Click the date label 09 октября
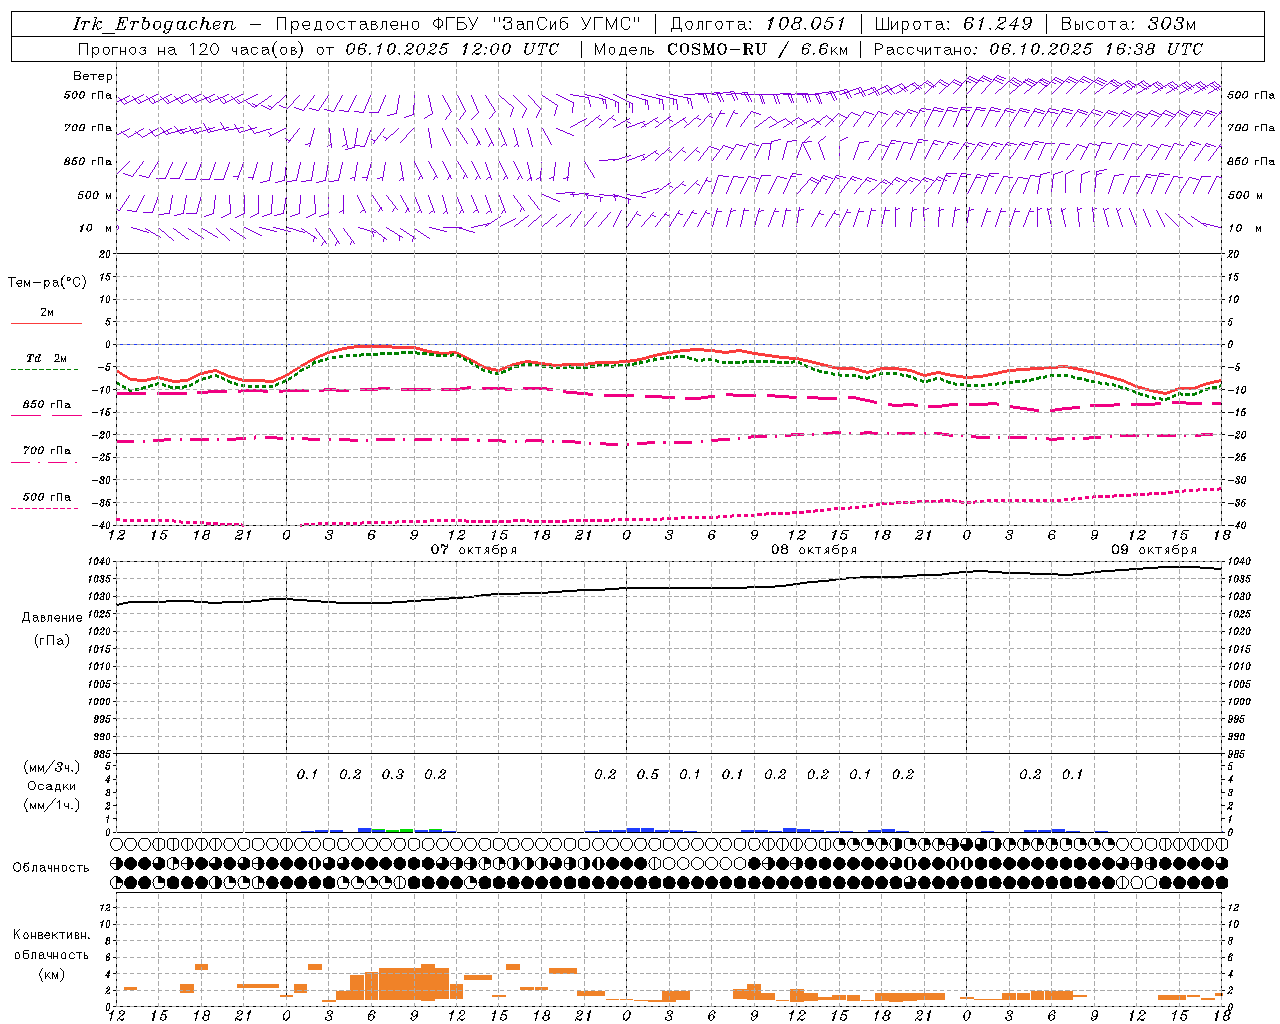Image resolution: width=1280 pixels, height=1024 pixels. (x=1154, y=550)
